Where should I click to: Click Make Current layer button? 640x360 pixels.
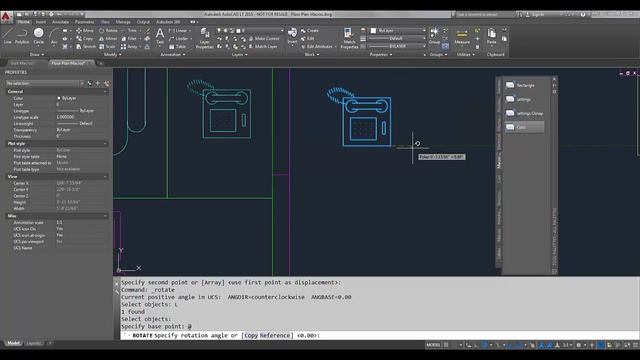tap(263, 39)
